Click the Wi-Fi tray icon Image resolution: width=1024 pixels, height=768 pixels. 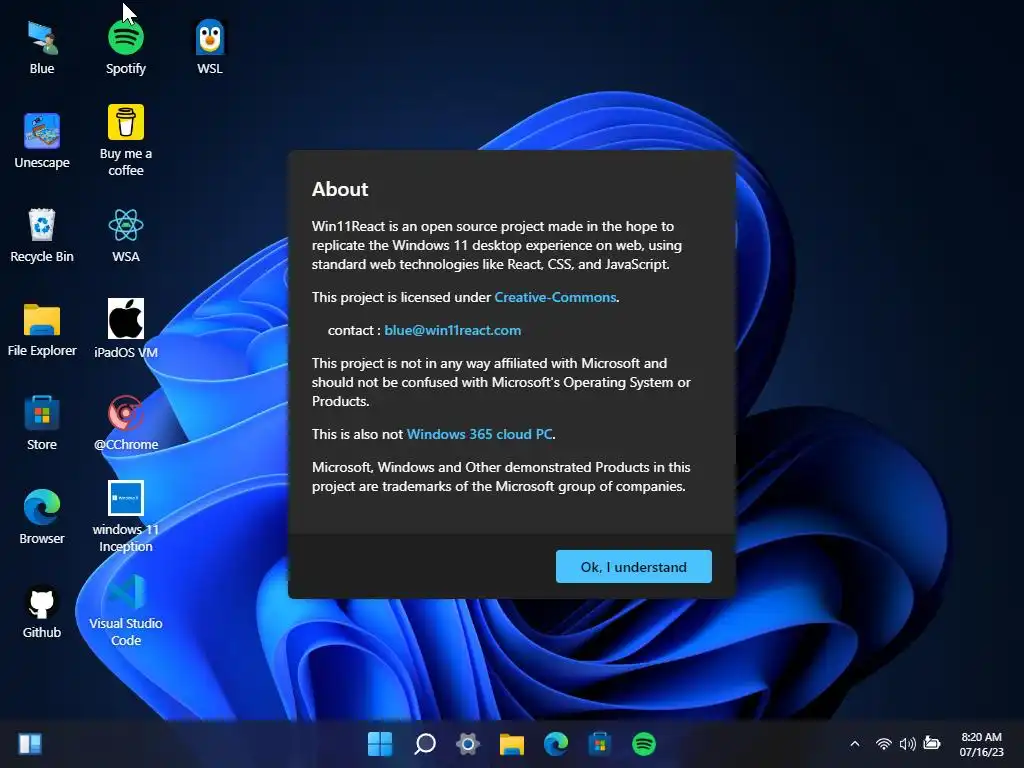pyautogui.click(x=883, y=744)
